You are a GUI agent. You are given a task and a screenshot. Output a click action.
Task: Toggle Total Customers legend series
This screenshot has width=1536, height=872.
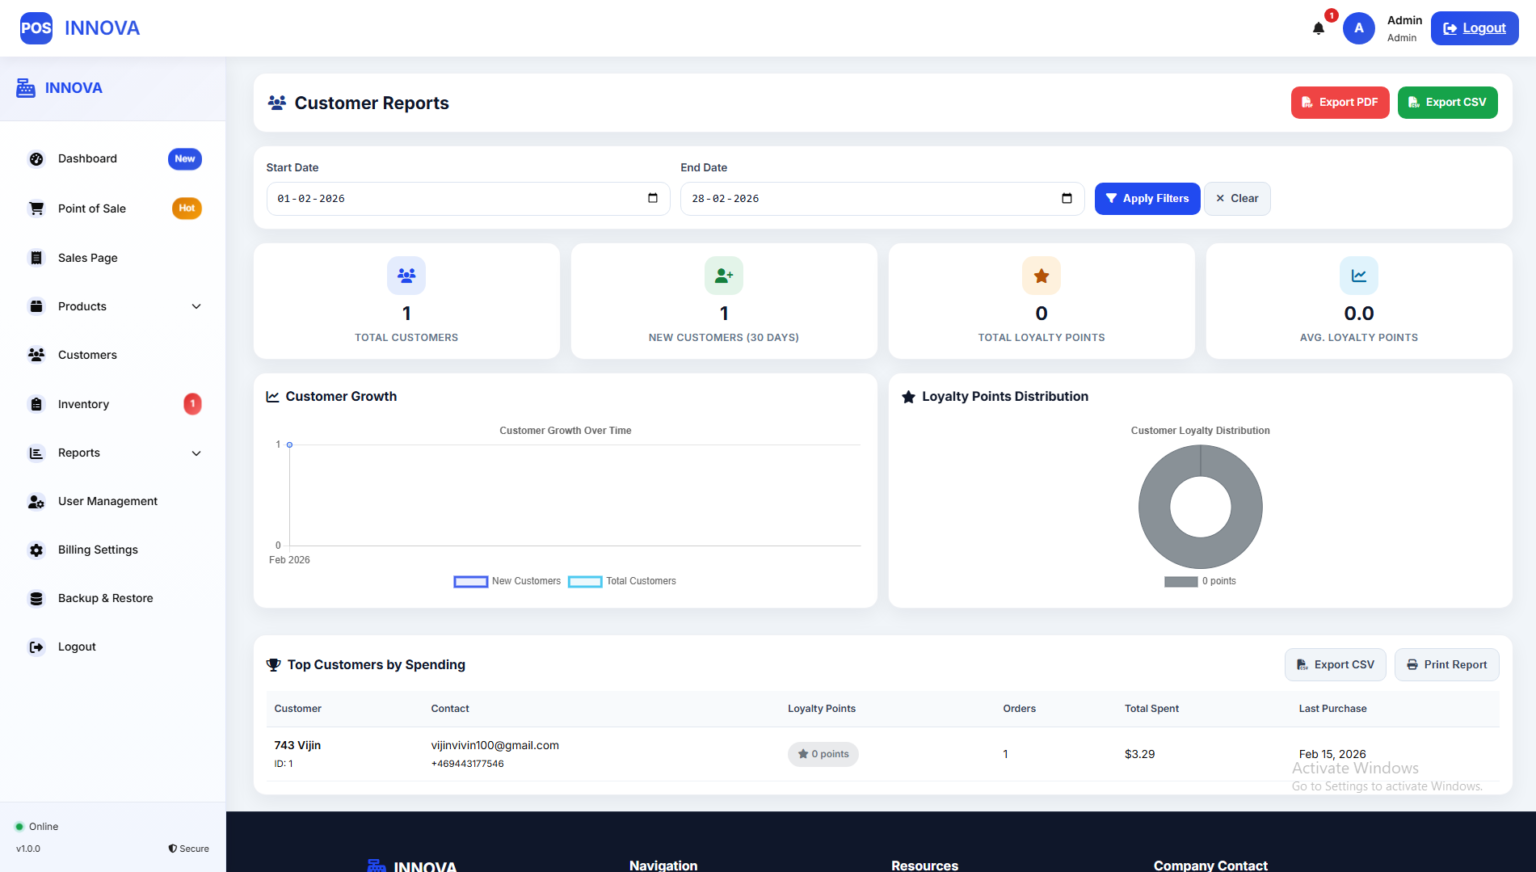[622, 581]
